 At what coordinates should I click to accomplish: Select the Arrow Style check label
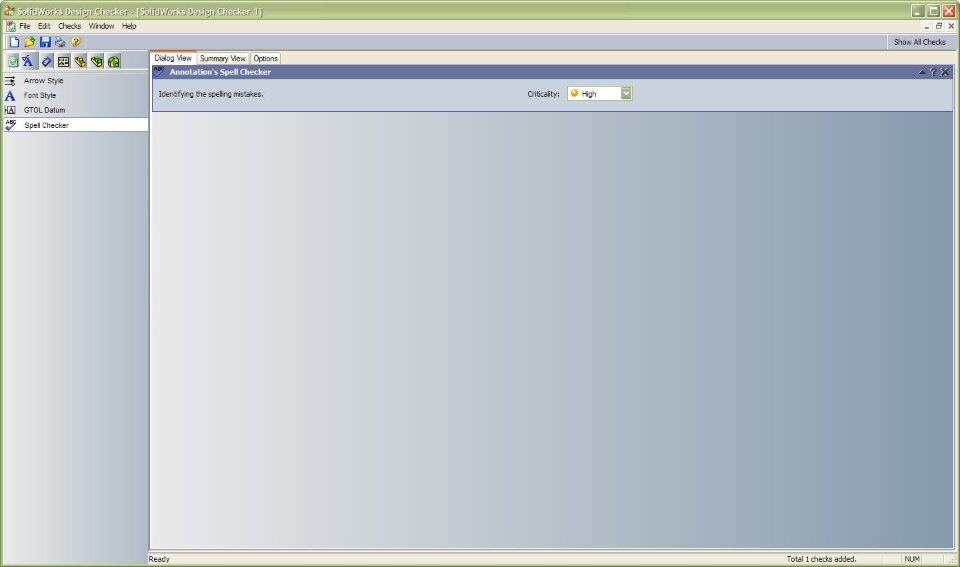tap(43, 81)
